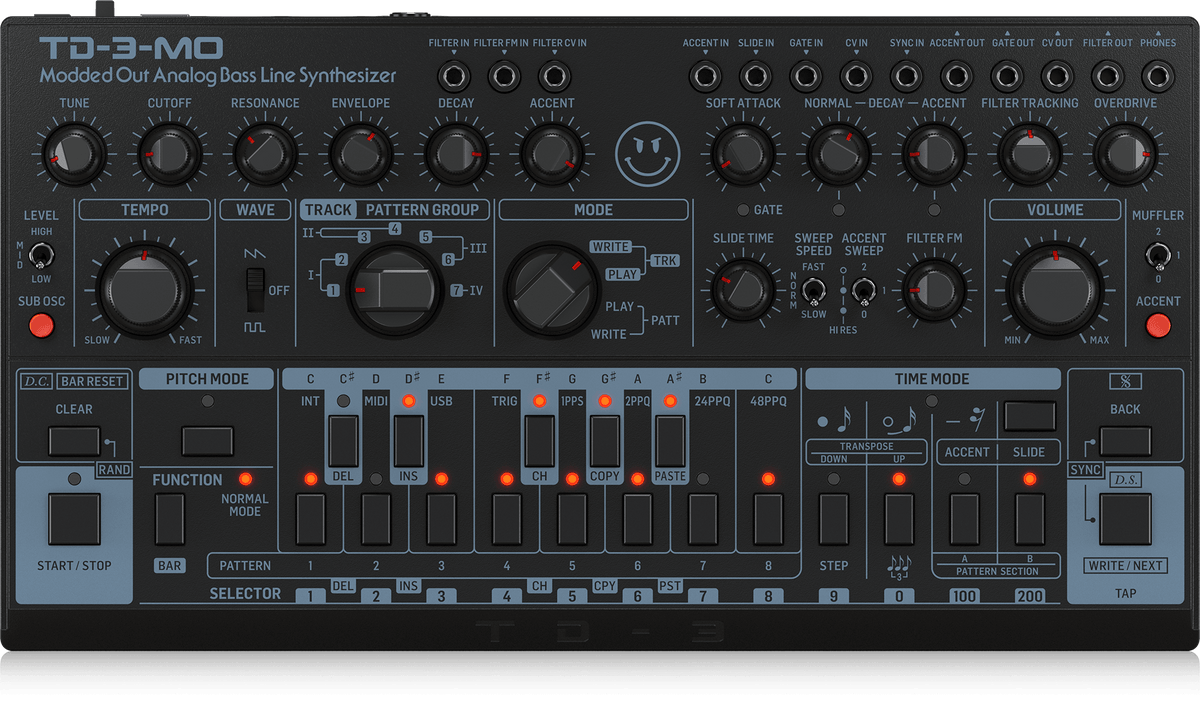Screen dimensions: 1200x703
Task: Click the CUTOFF knob
Action: [171, 154]
